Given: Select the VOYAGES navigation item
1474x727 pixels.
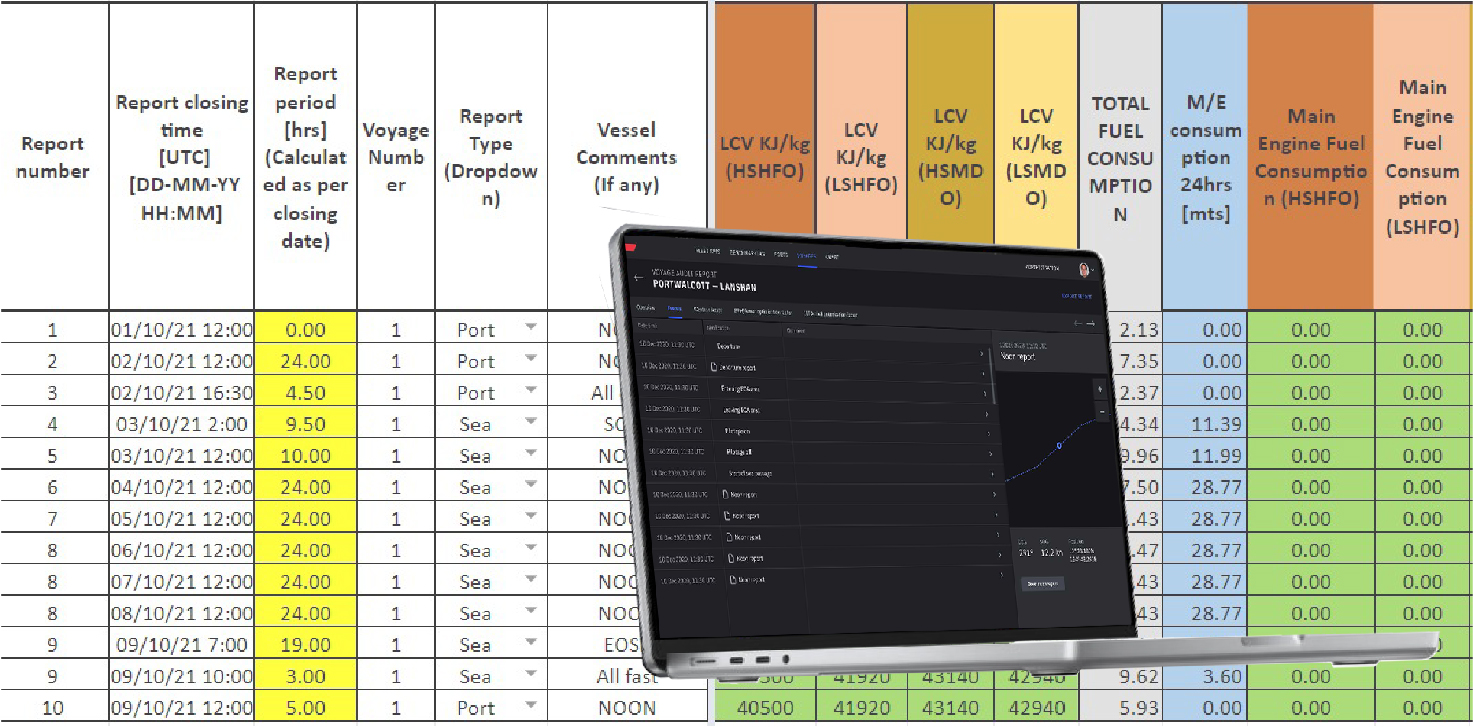Looking at the screenshot, I should coord(807,256).
